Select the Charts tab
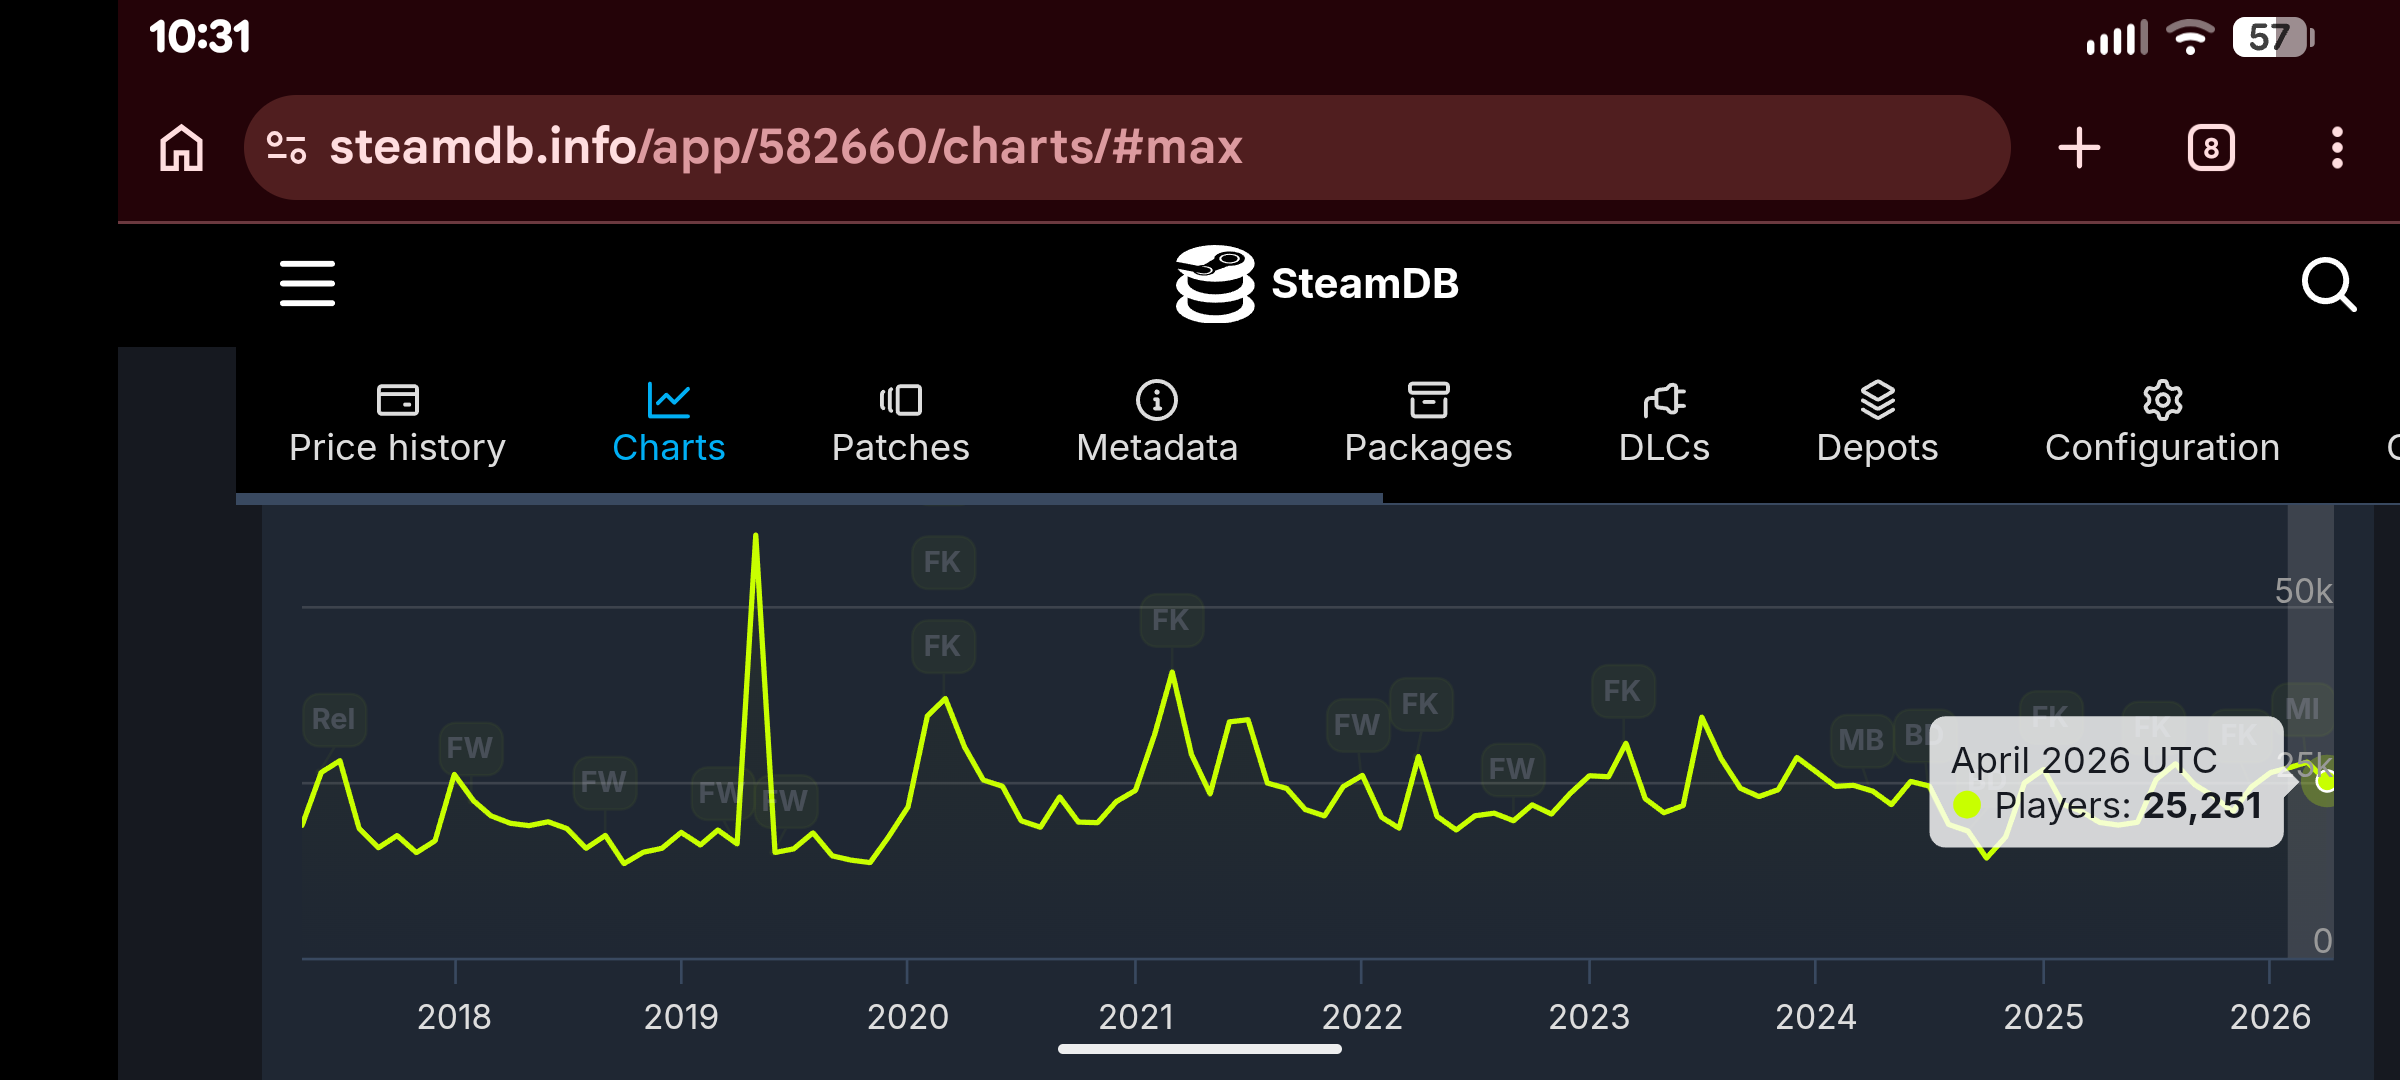The width and height of the screenshot is (2400, 1080). pyautogui.click(x=668, y=425)
